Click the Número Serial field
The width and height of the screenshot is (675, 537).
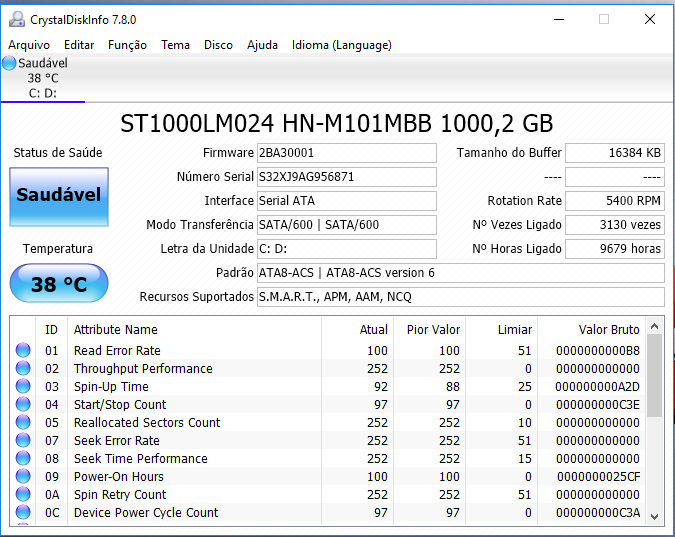point(346,177)
